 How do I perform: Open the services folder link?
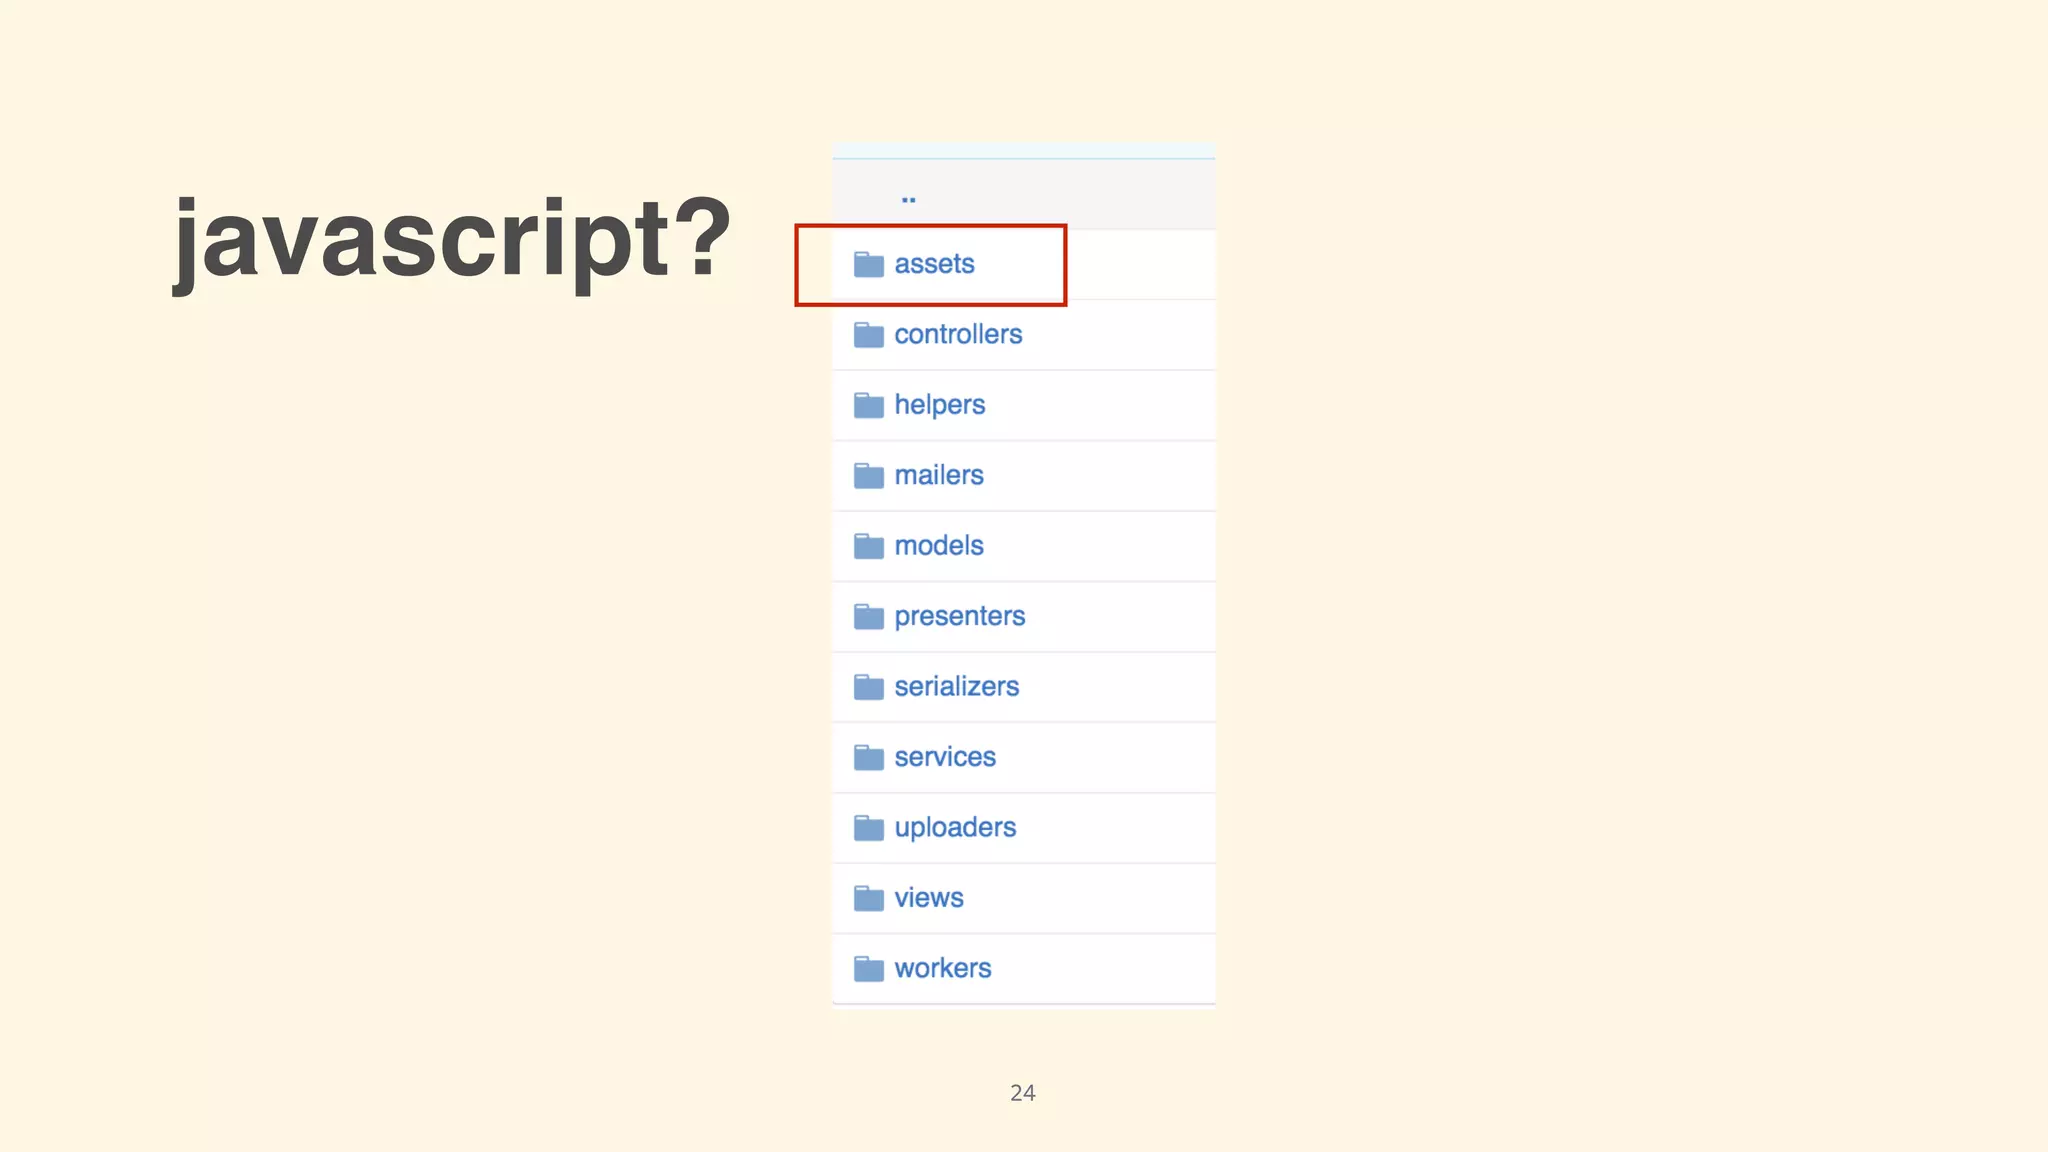click(945, 757)
